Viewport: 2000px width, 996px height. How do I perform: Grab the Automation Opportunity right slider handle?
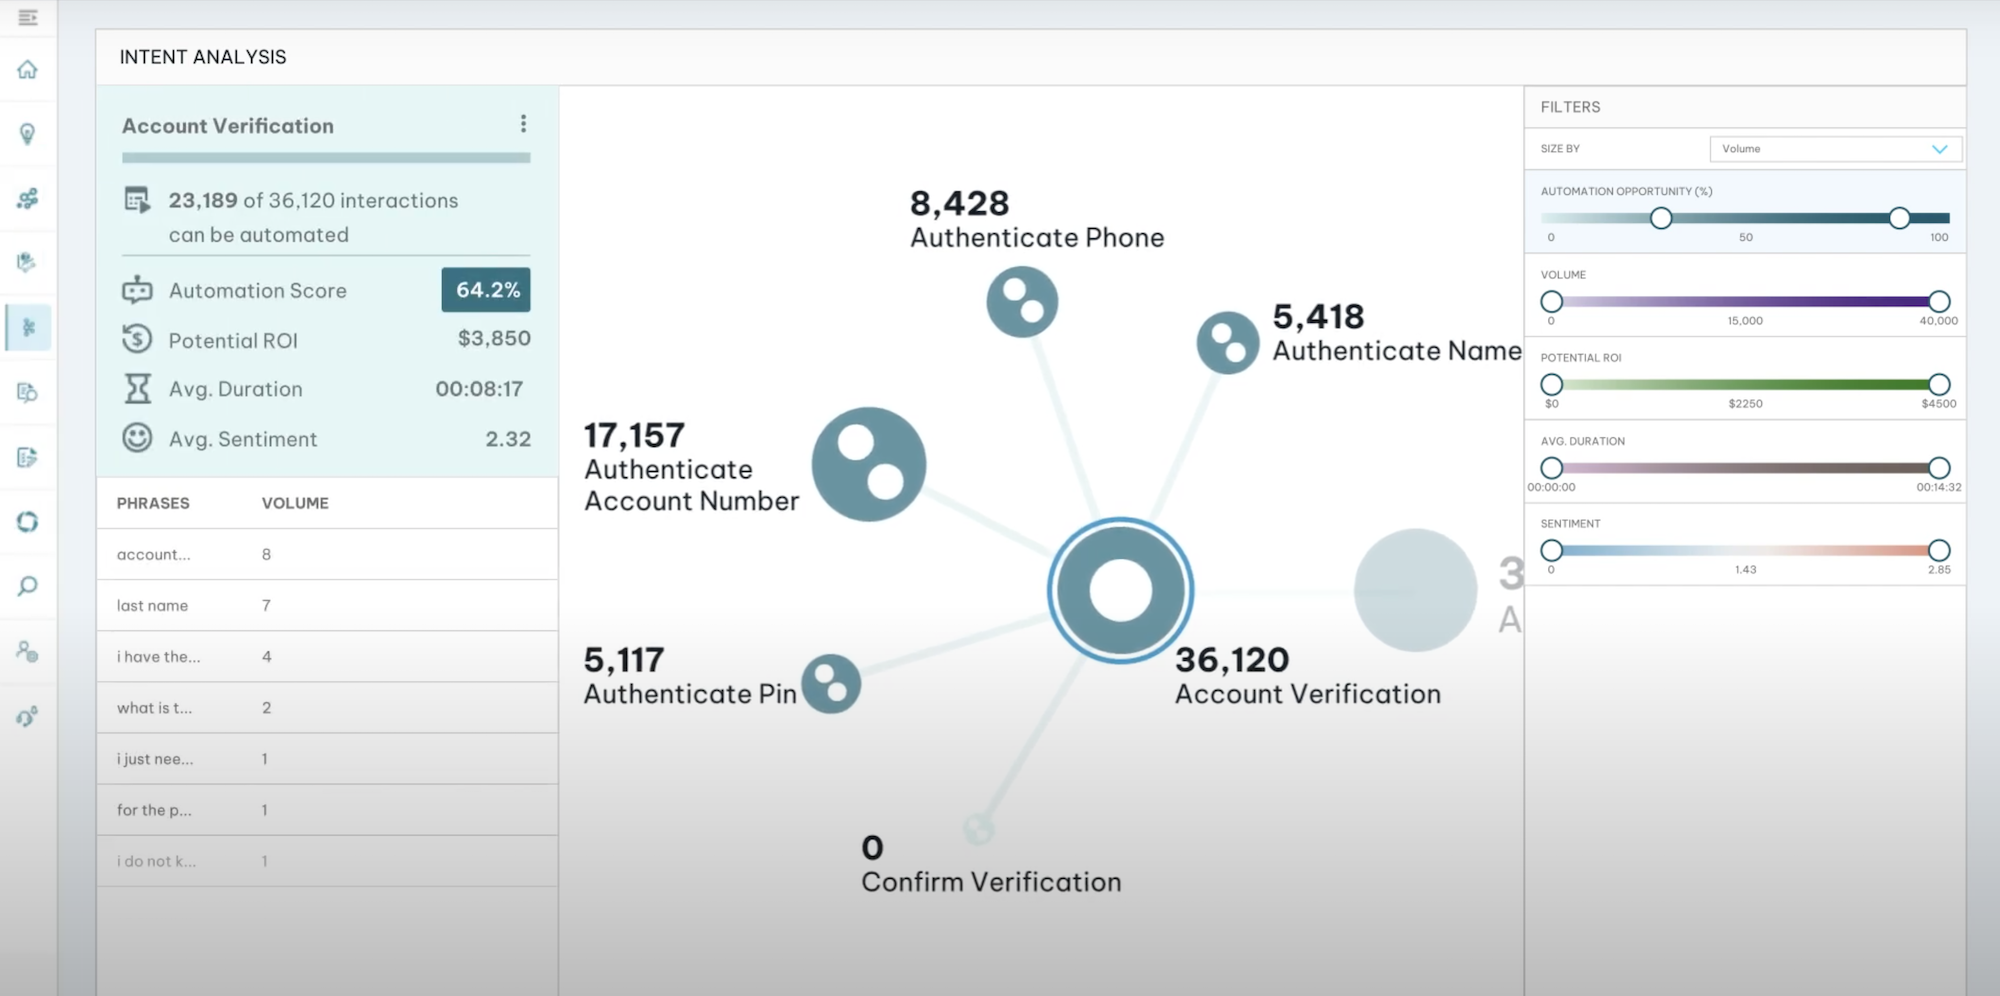(1899, 218)
